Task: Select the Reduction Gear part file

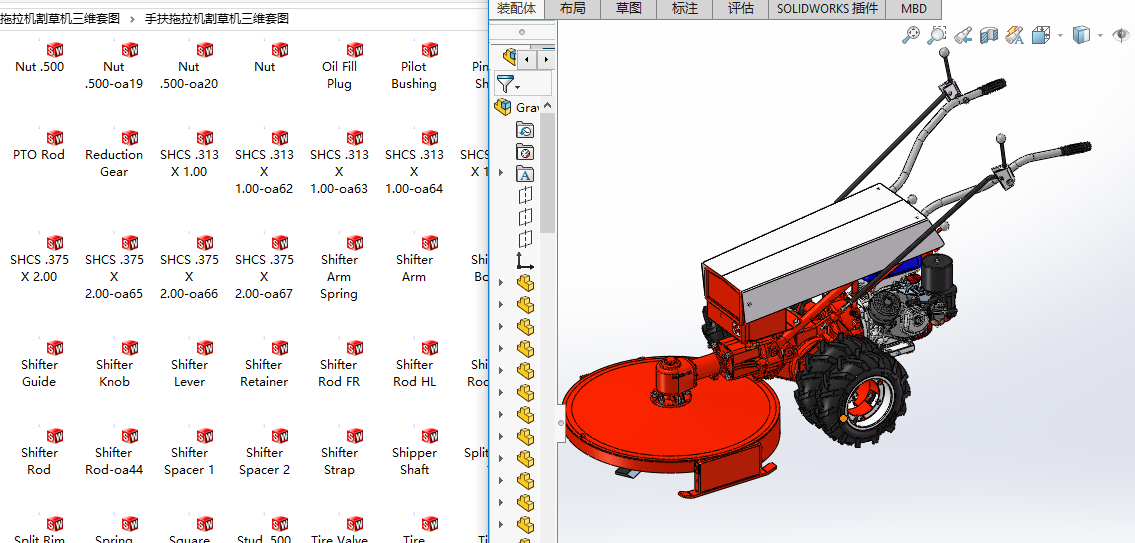Action: [x=114, y=153]
